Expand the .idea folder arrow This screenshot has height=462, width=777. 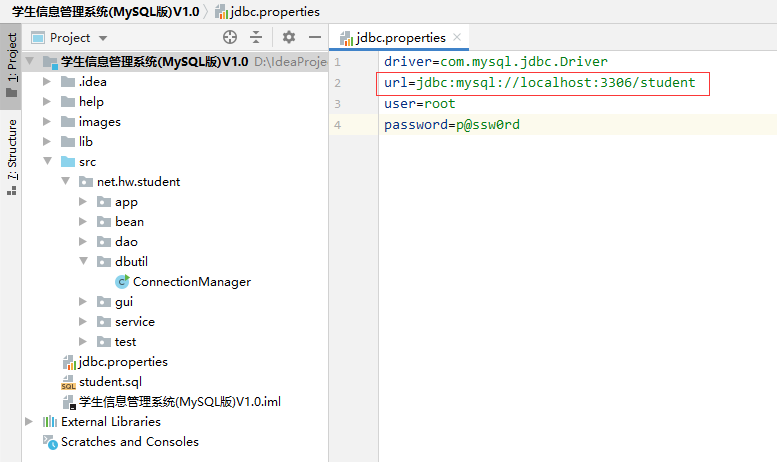click(47, 81)
